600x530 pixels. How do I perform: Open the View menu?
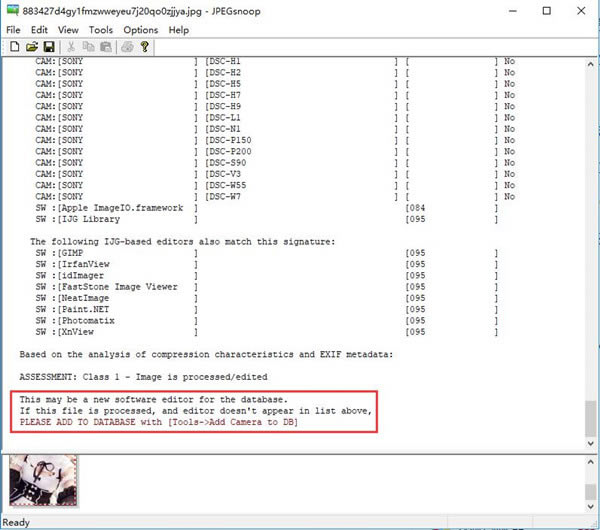(68, 30)
